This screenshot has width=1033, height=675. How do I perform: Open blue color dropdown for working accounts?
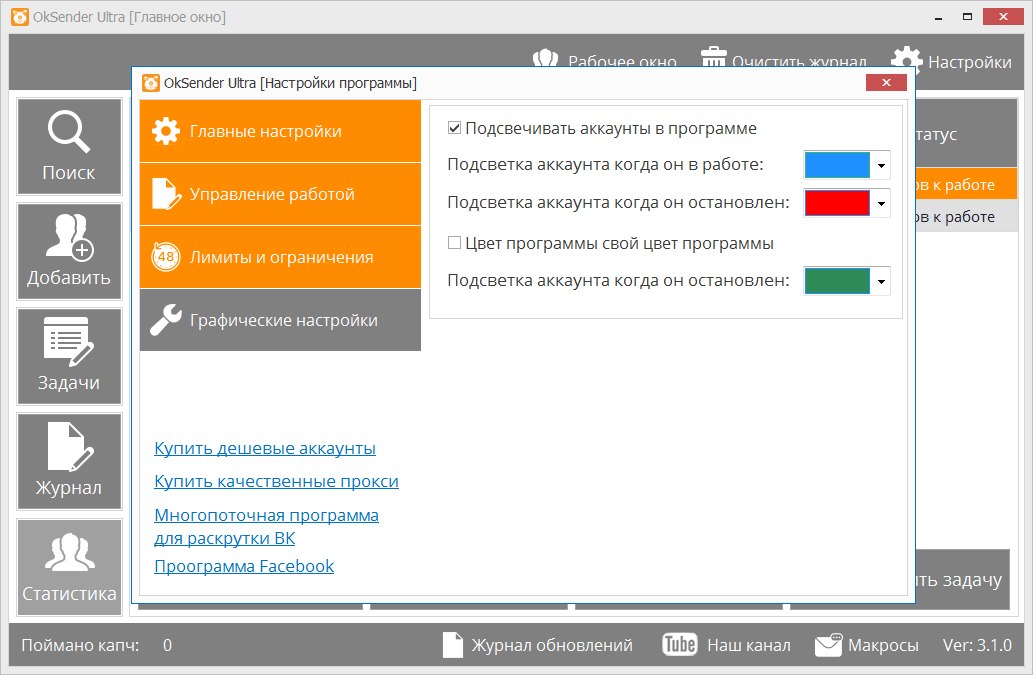[880, 164]
